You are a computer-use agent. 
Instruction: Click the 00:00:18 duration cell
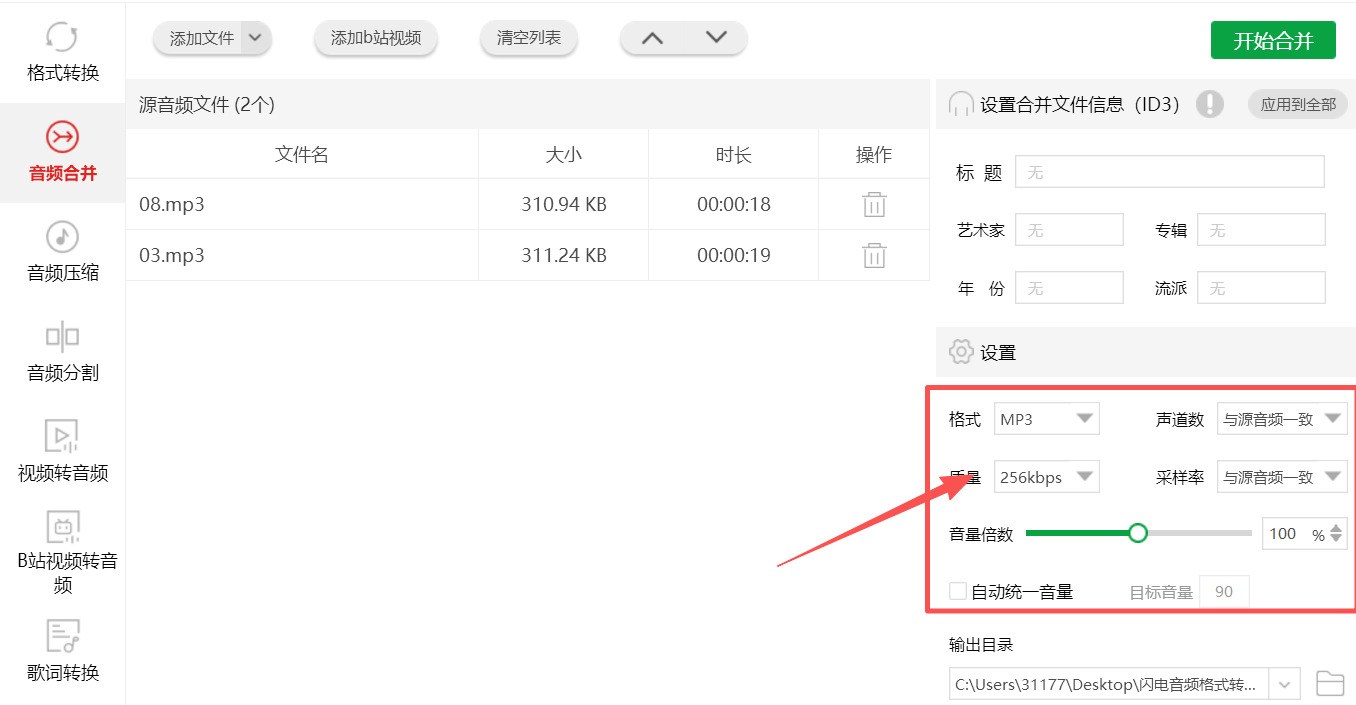[733, 205]
